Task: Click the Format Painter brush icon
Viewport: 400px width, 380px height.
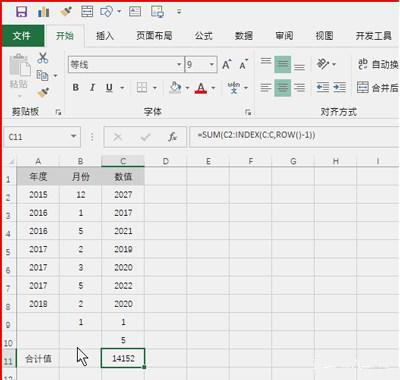Action: (x=43, y=92)
